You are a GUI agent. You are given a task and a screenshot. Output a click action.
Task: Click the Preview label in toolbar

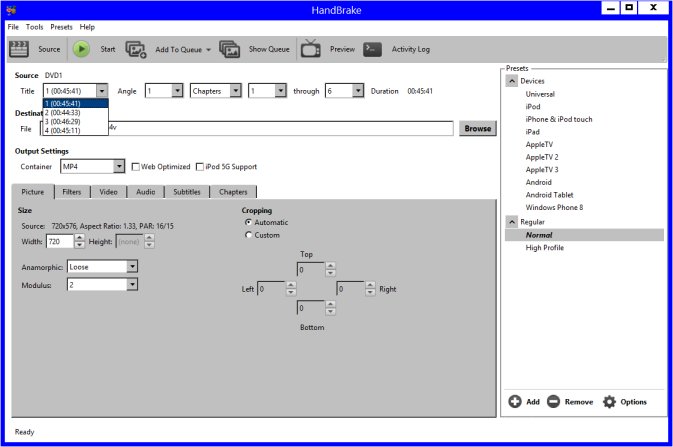click(342, 49)
